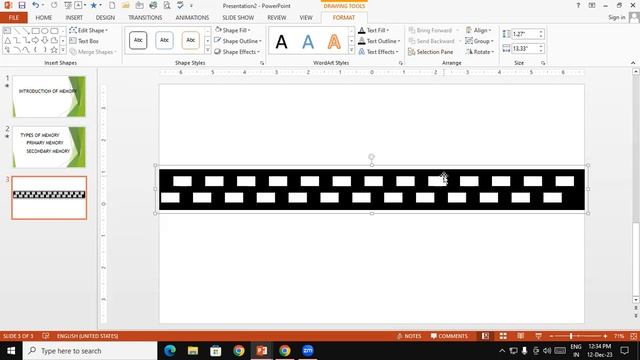Viewport: 640px width, 360px height.
Task: Collapse the ribbon
Action: [x=633, y=63]
